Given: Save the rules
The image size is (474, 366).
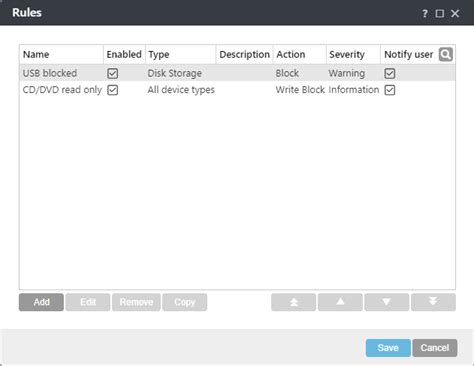Looking at the screenshot, I should click(x=388, y=348).
